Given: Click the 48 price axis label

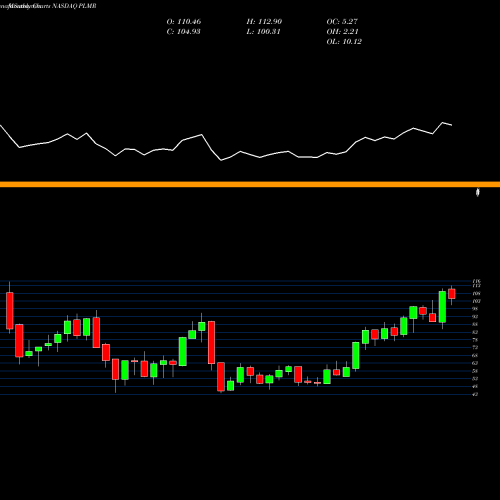Looking at the screenshot, I should pos(475,387).
